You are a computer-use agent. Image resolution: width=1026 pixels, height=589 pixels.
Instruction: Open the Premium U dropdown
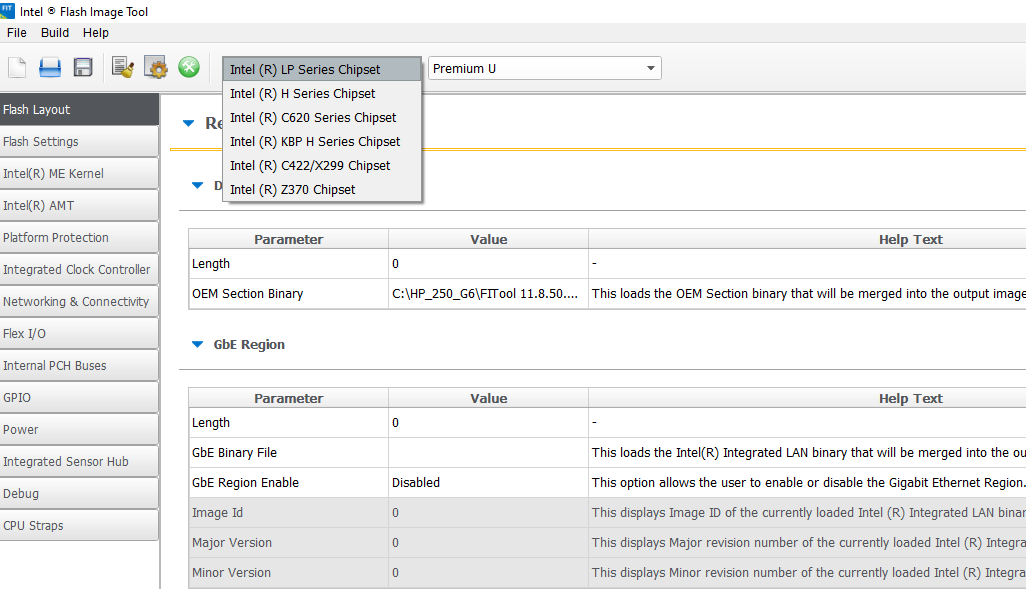pos(544,68)
